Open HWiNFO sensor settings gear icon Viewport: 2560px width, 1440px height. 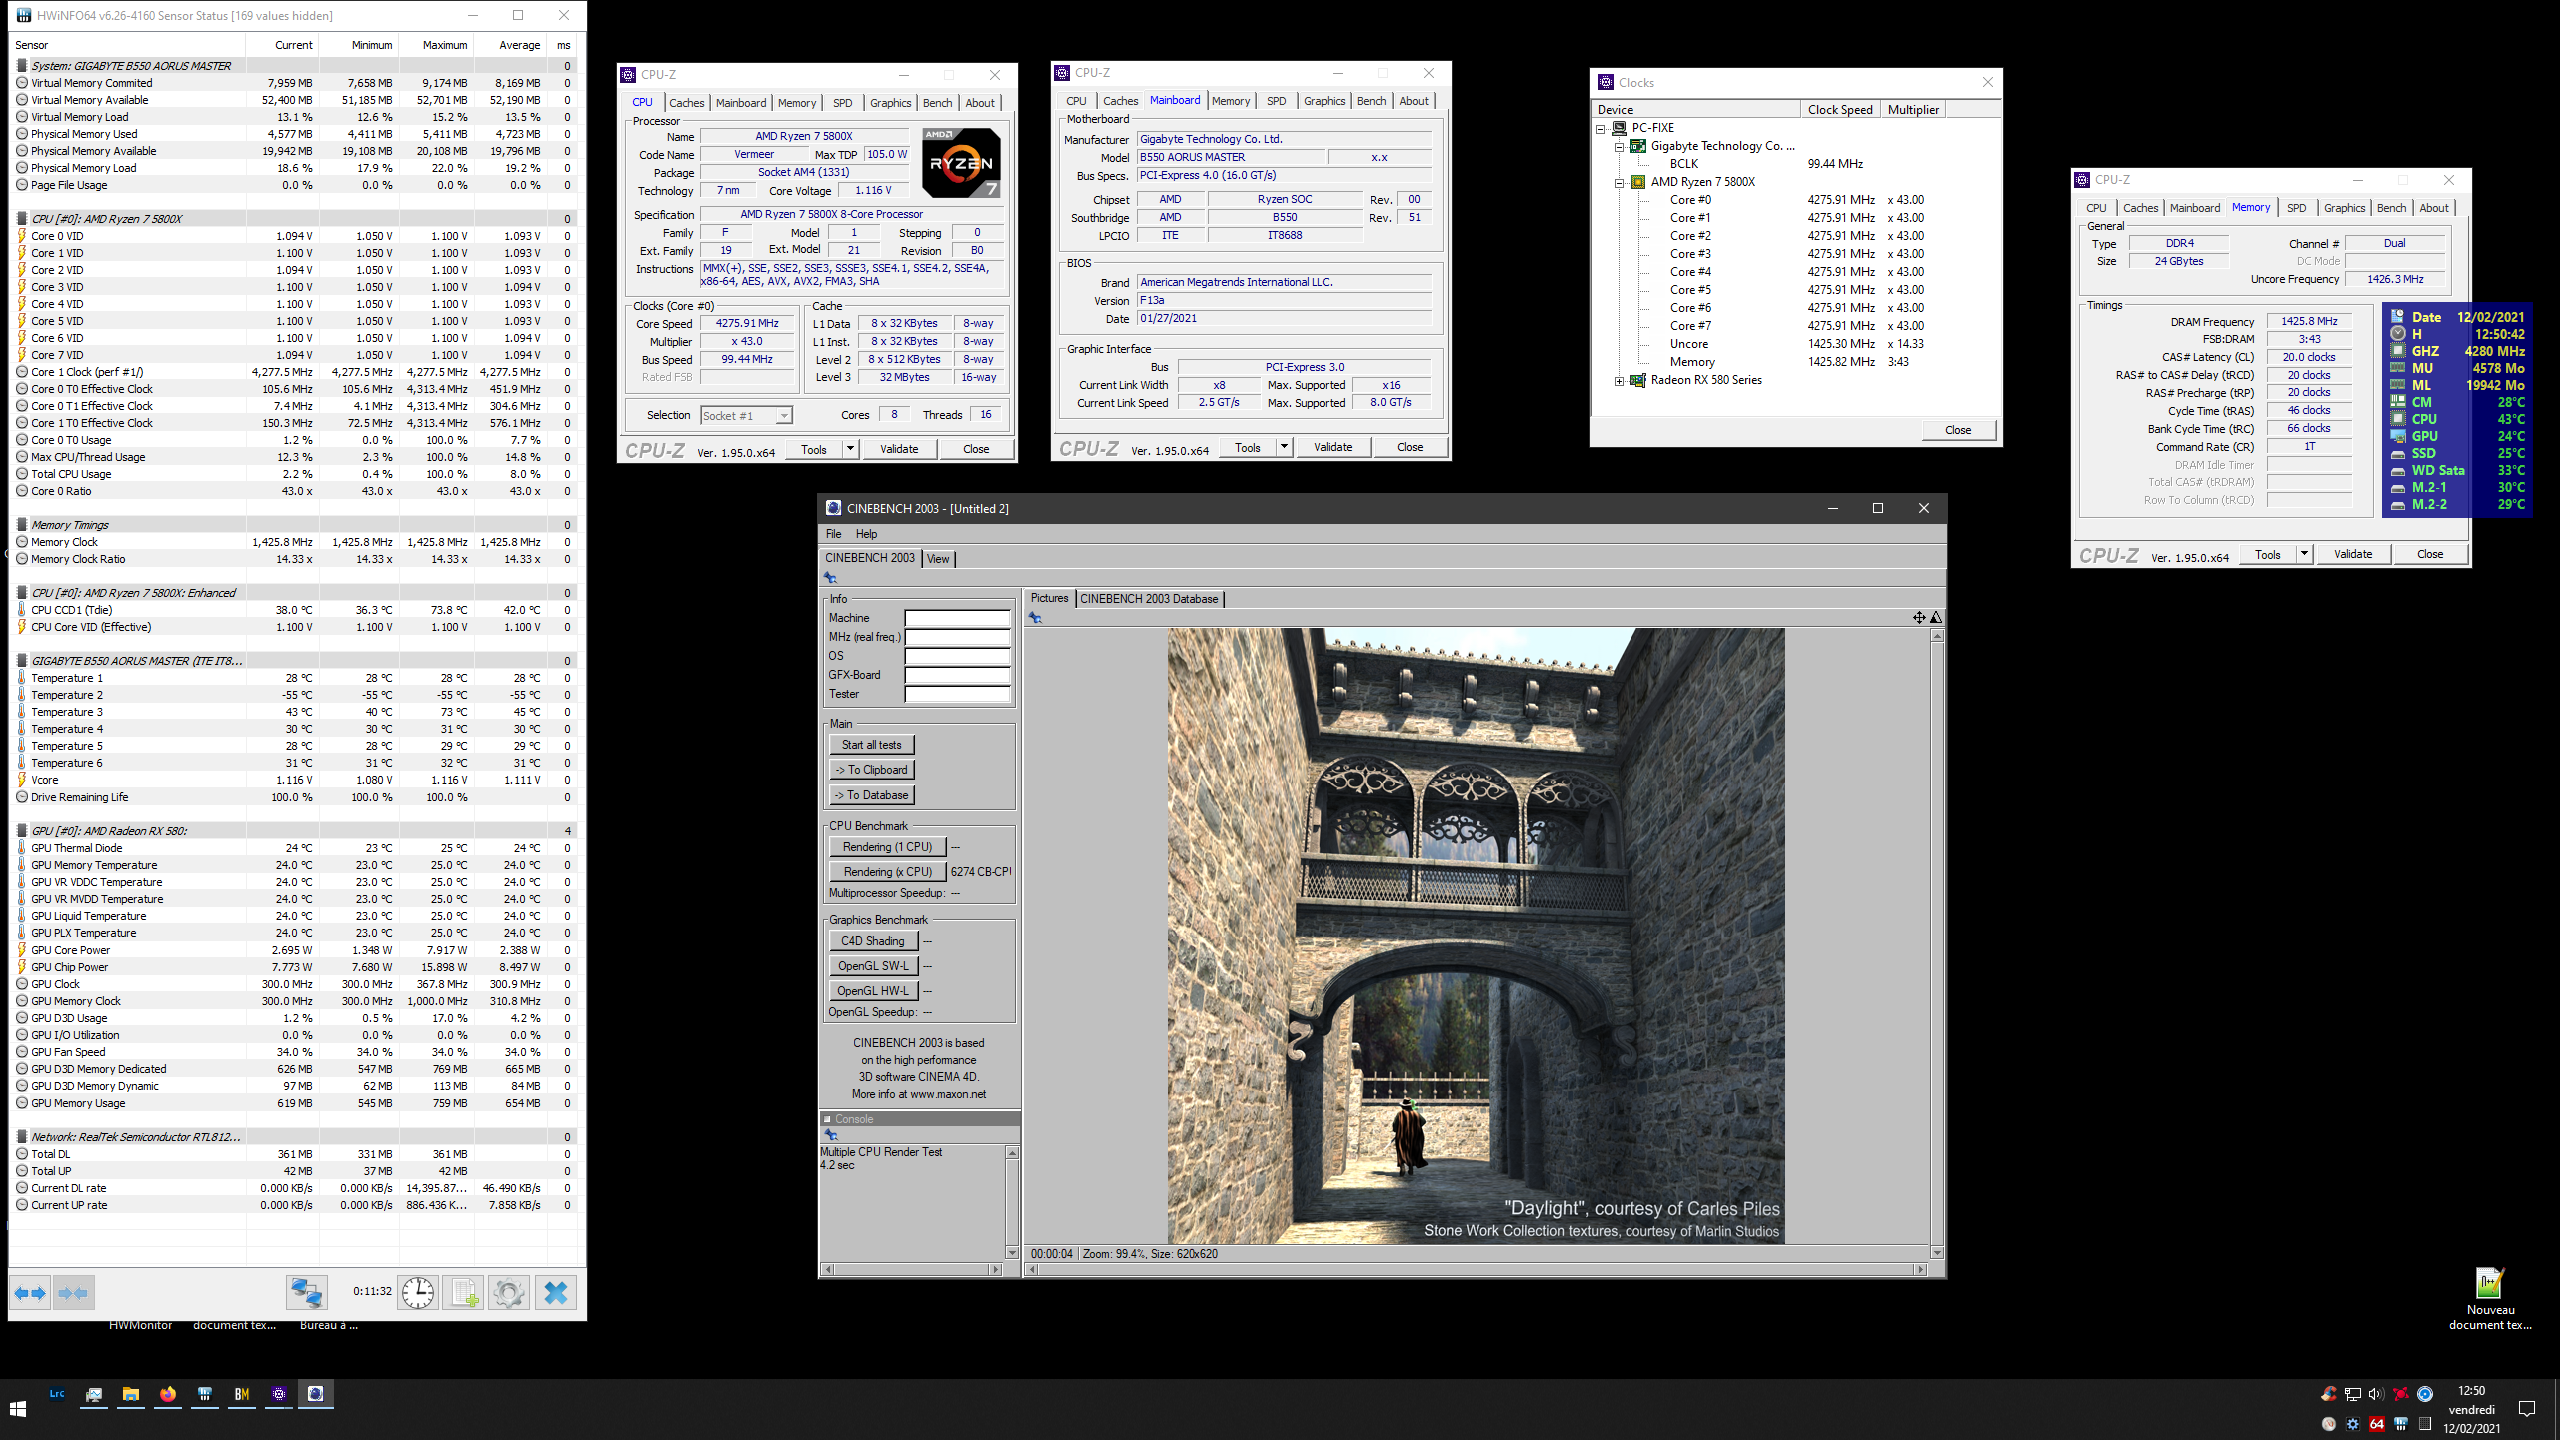click(509, 1292)
